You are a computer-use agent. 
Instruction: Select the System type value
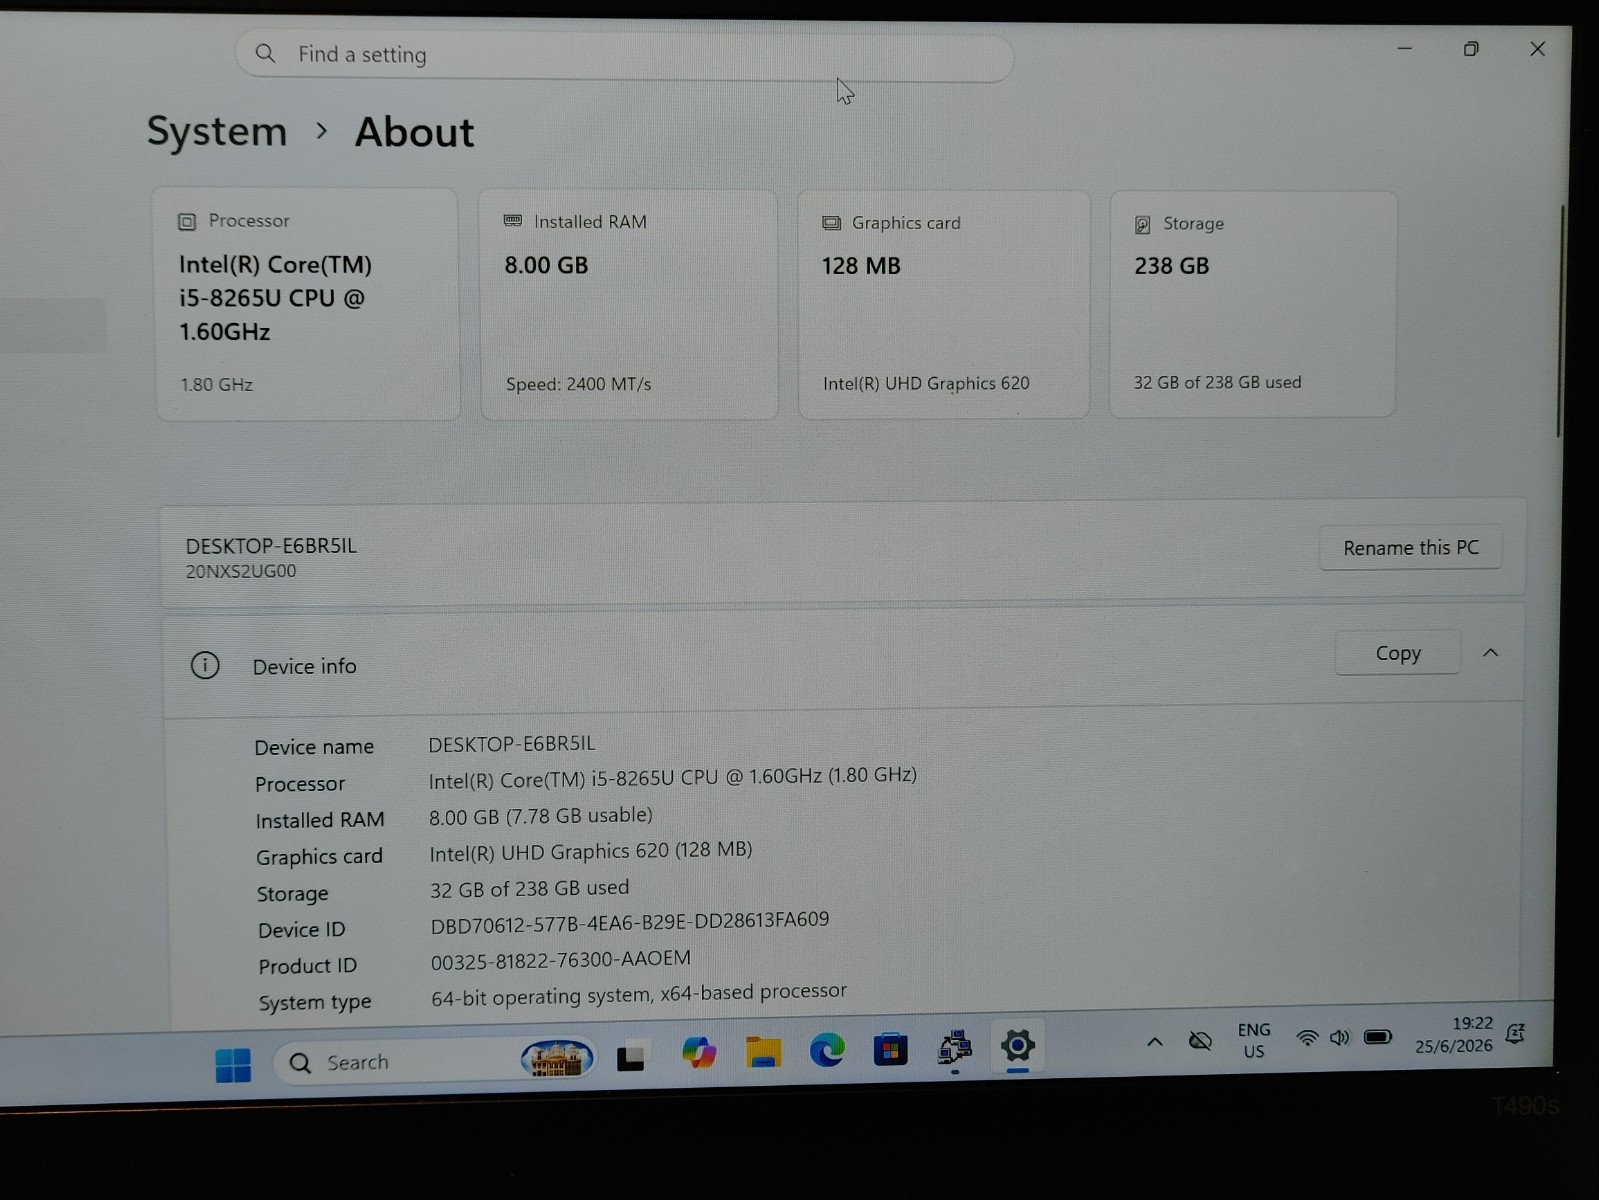(x=639, y=993)
